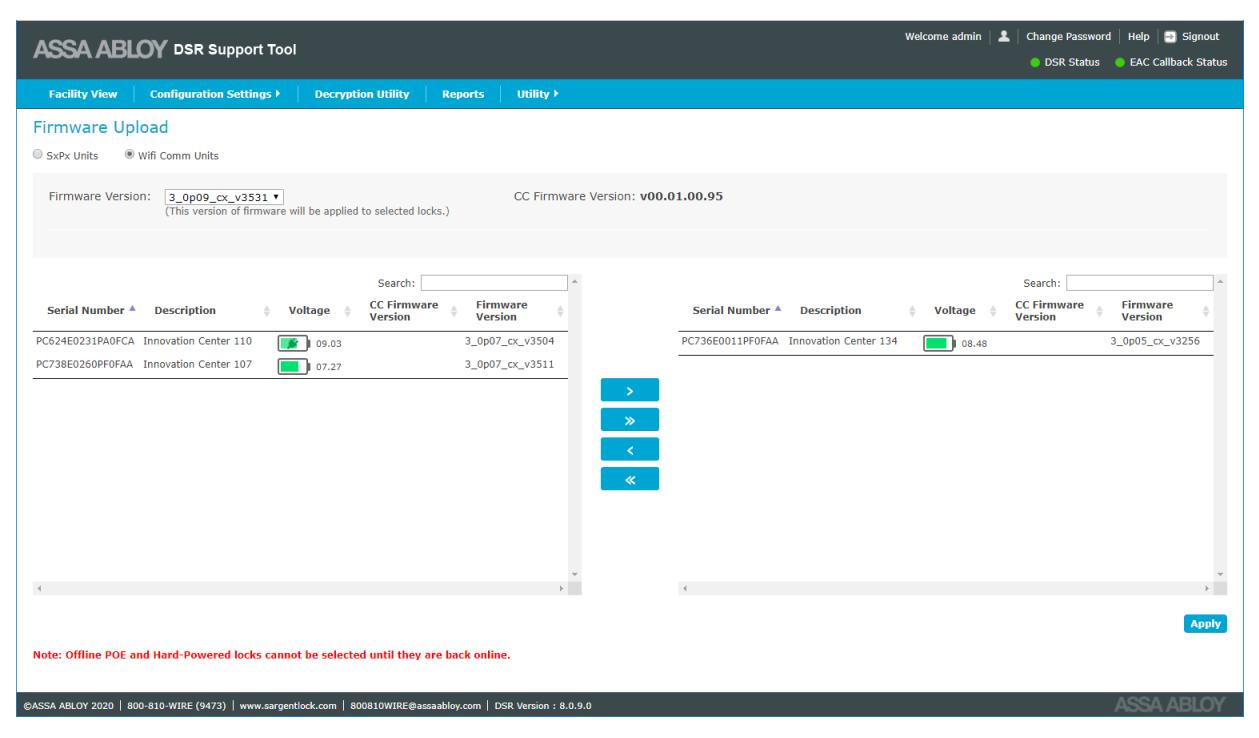Image resolution: width=1259 pixels, height=738 pixels.
Task: Click battery icon for Innovation Center 134
Action: point(940,342)
